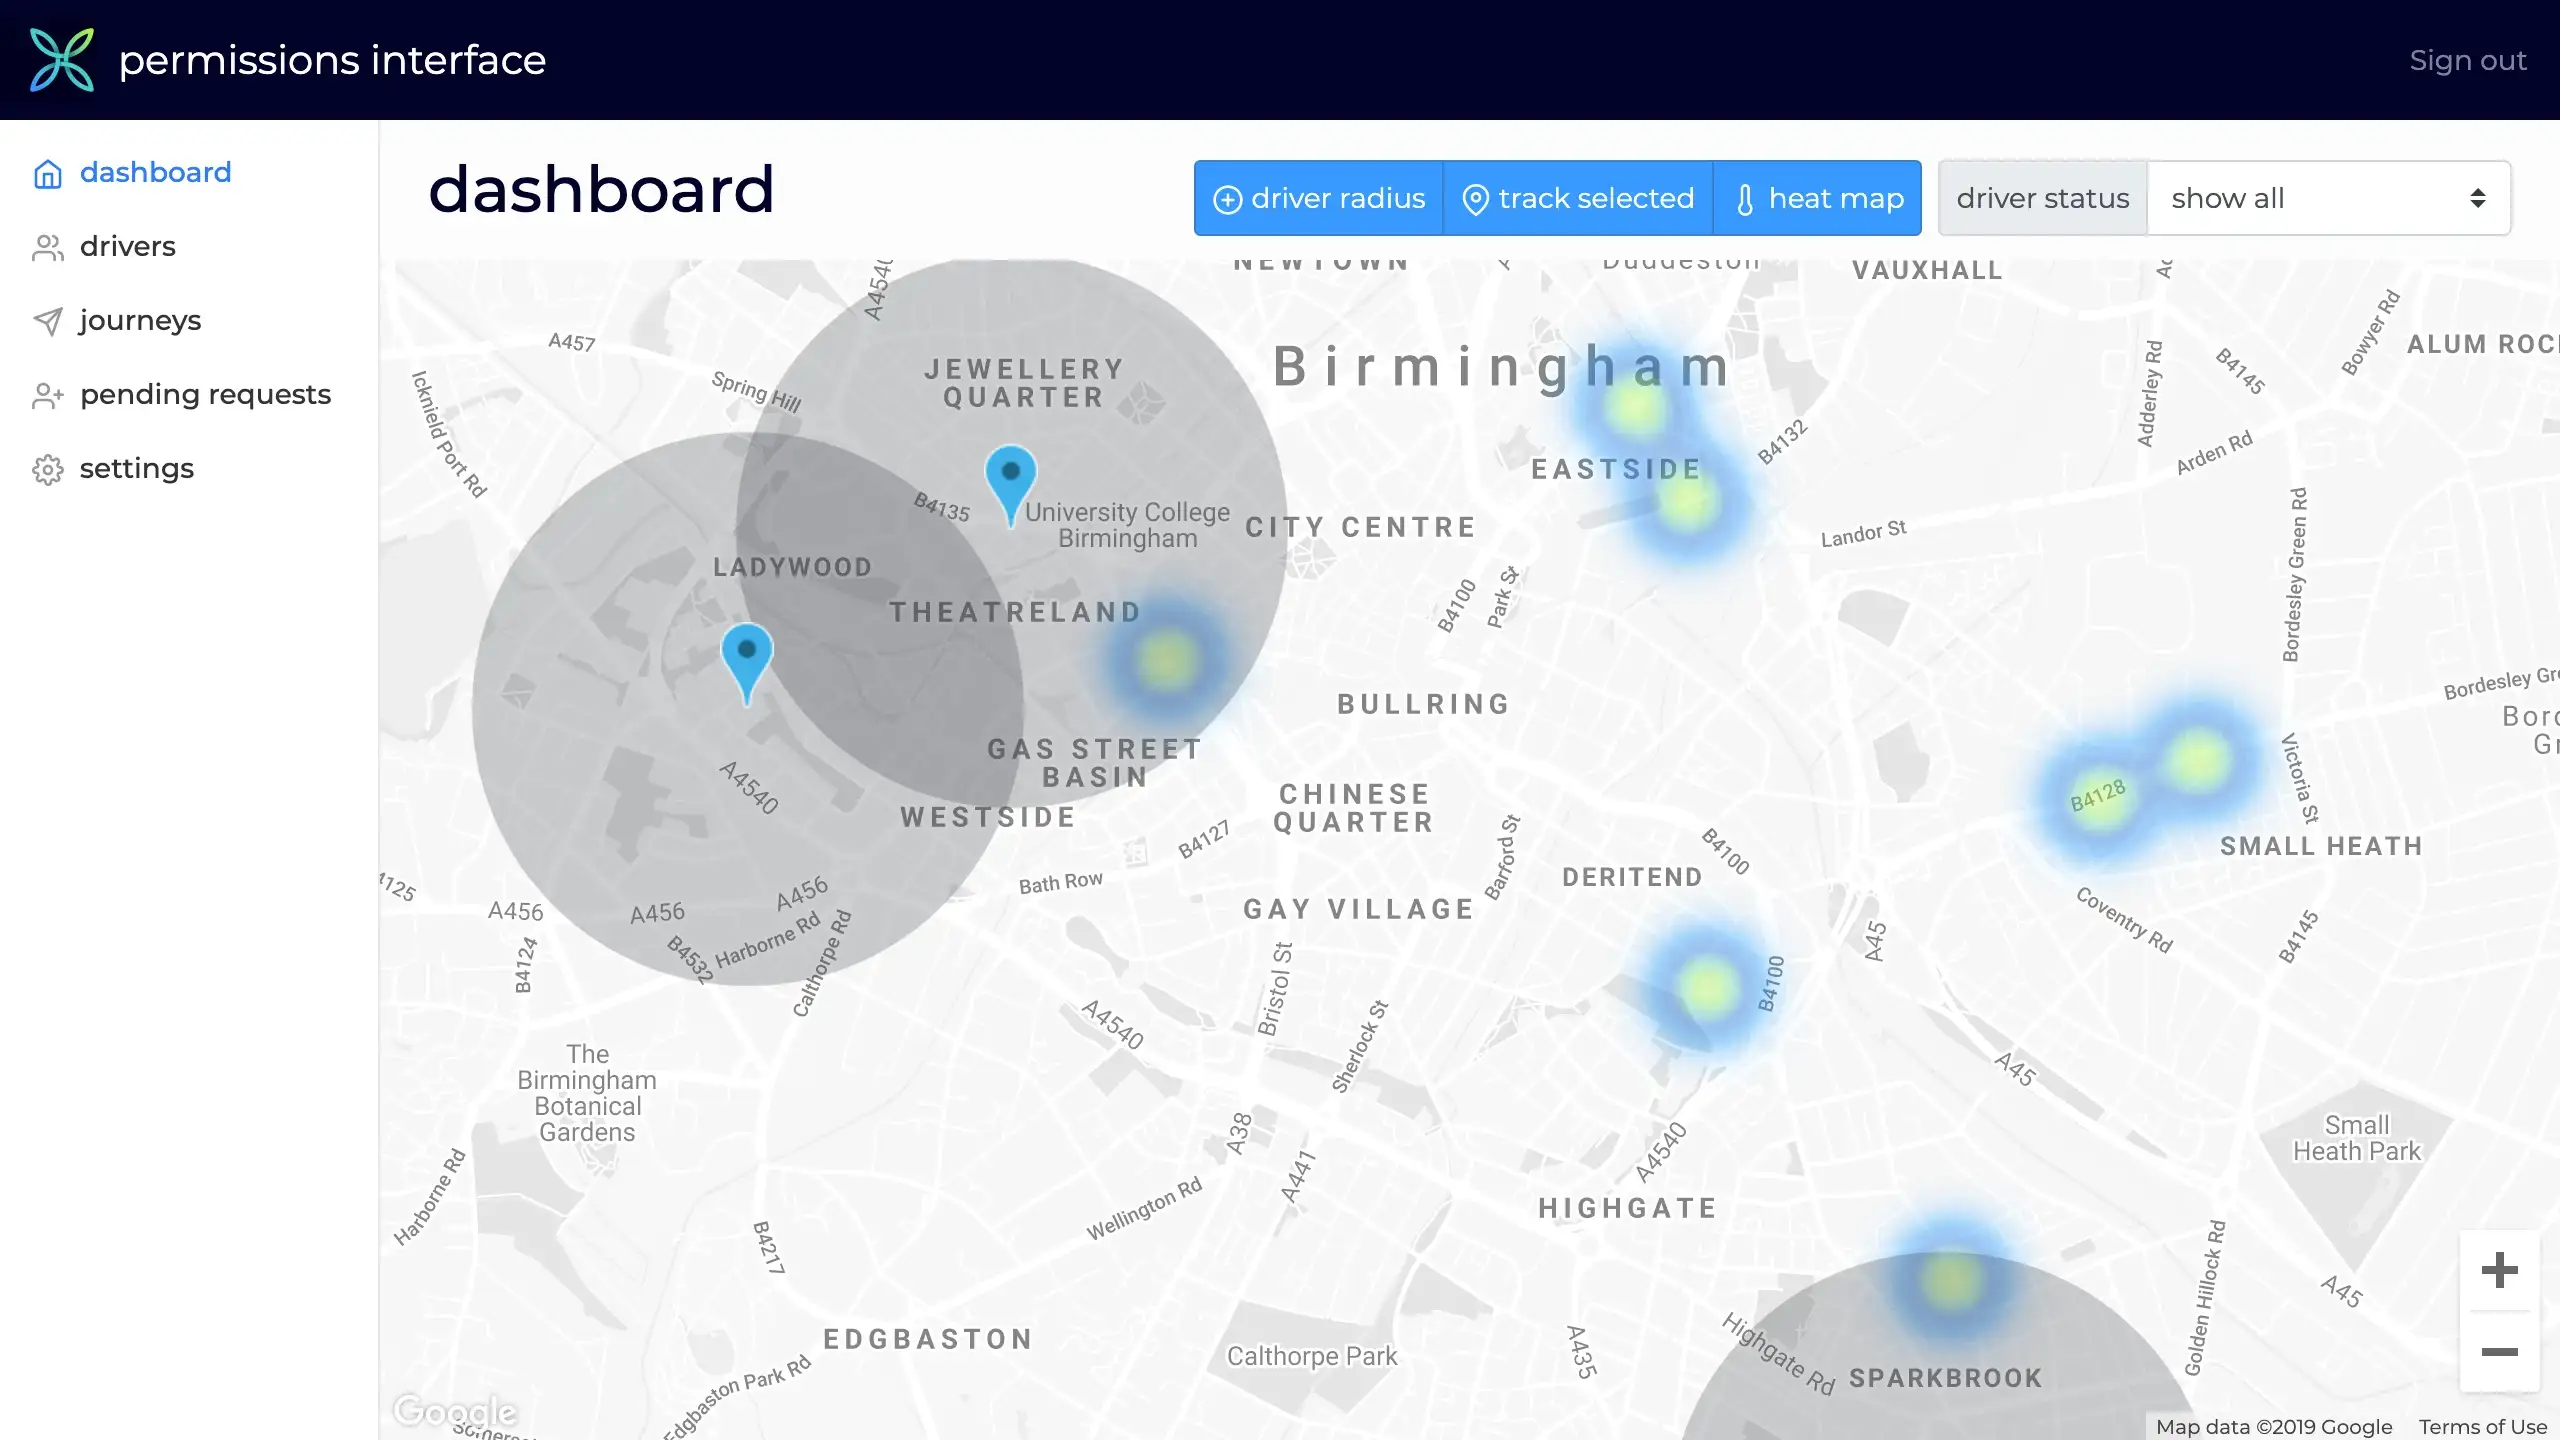
Task: Toggle driver radius display off
Action: 1319,197
